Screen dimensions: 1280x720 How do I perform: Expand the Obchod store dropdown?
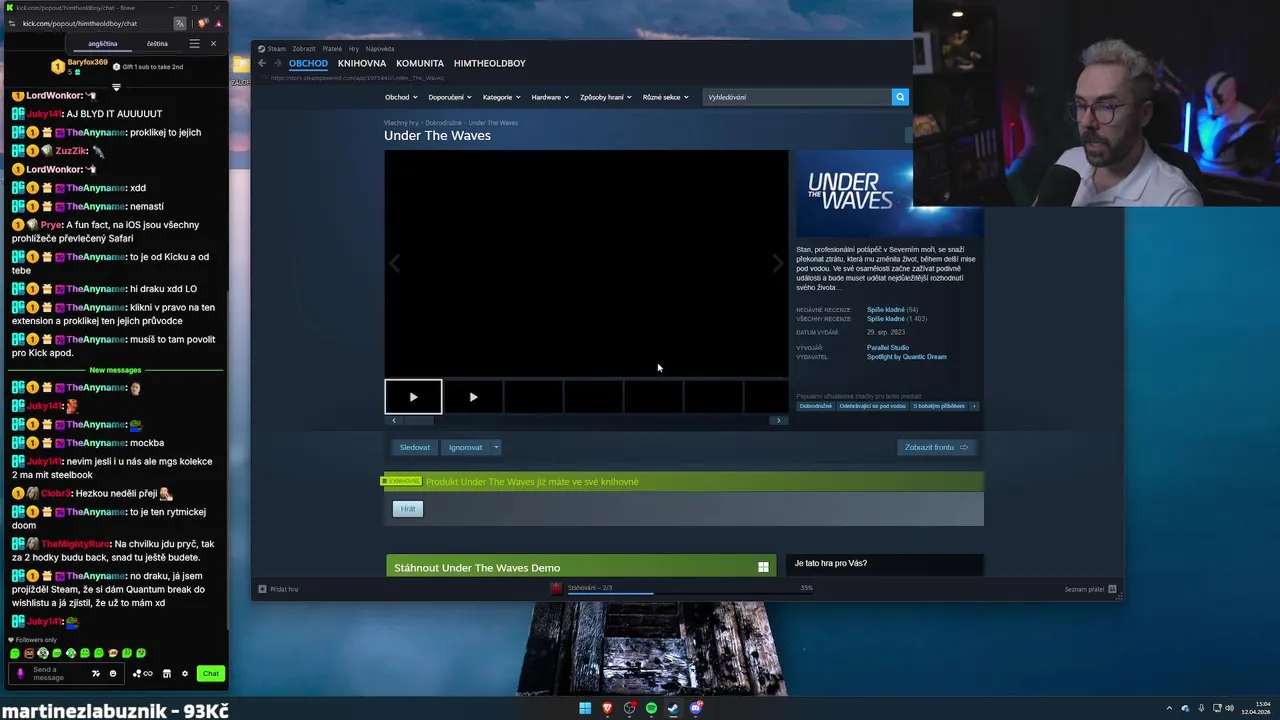pos(401,97)
